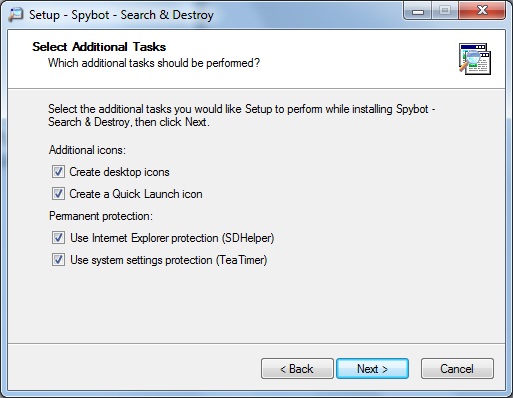
Task: Click the disabled maximize button
Action: click(x=445, y=11)
